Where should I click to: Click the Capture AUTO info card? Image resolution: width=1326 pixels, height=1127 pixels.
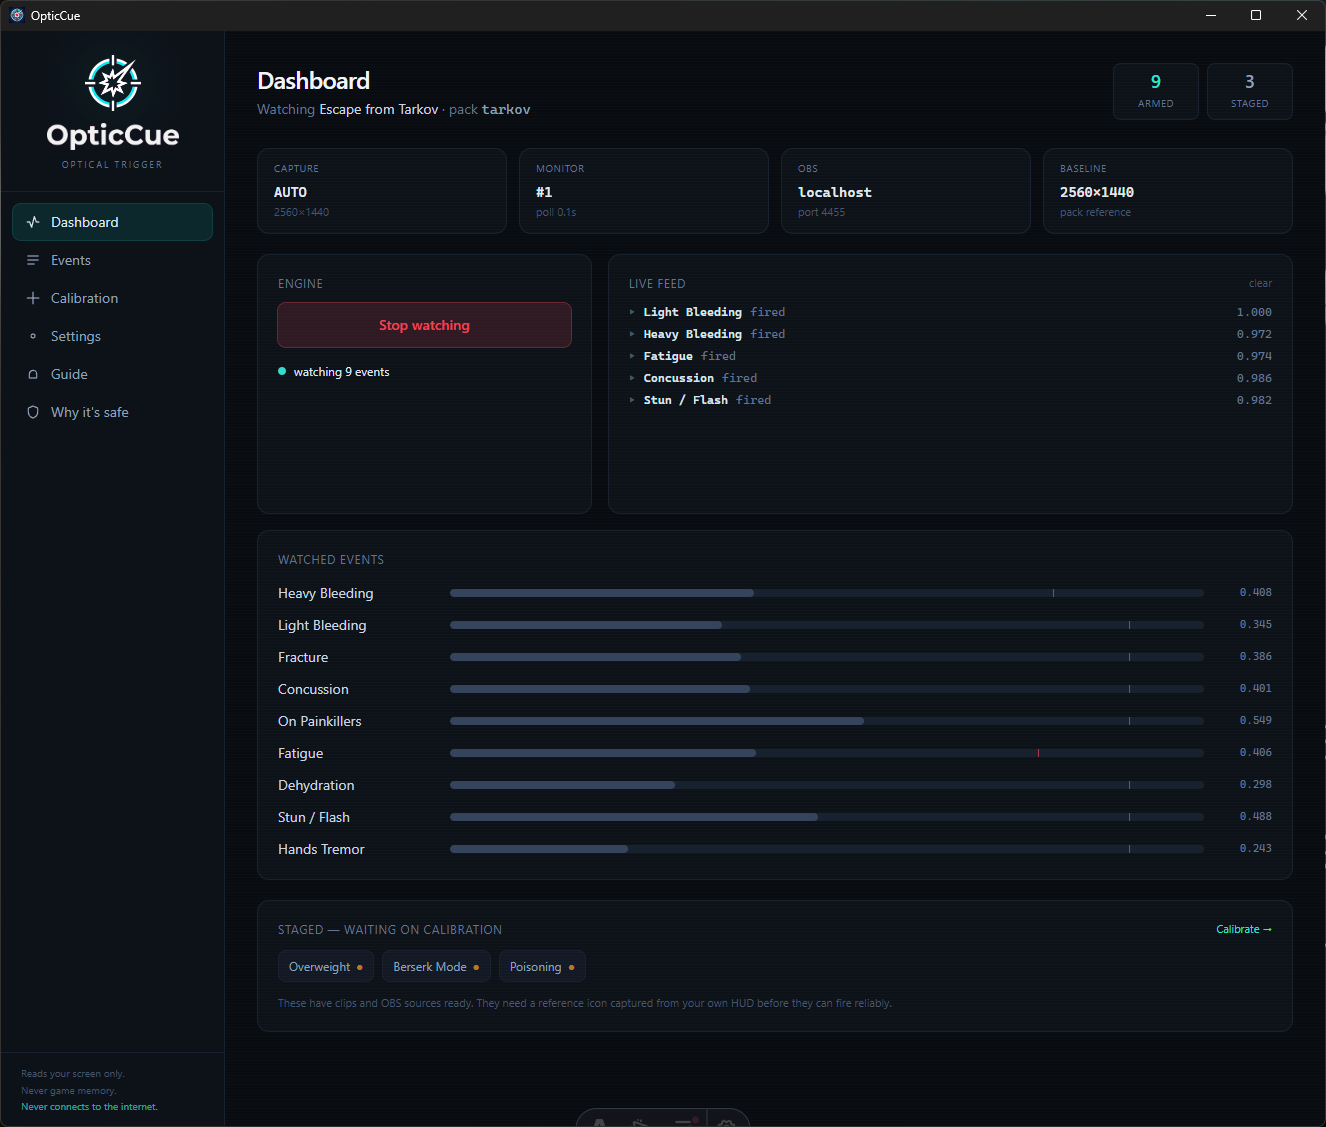point(382,191)
